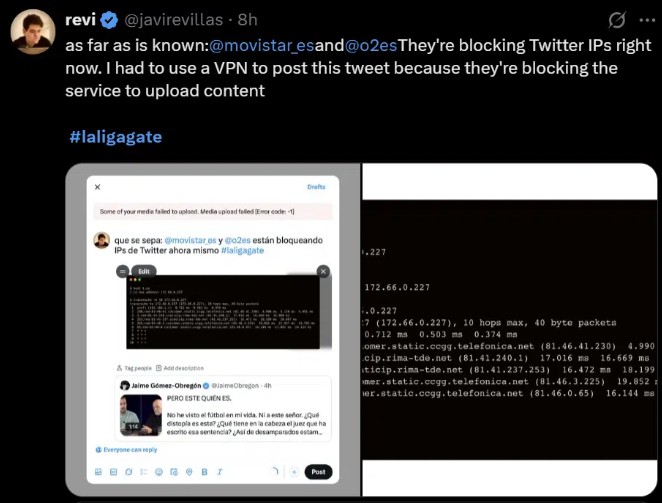Click the black Post button
662x503 pixels.
click(318, 472)
